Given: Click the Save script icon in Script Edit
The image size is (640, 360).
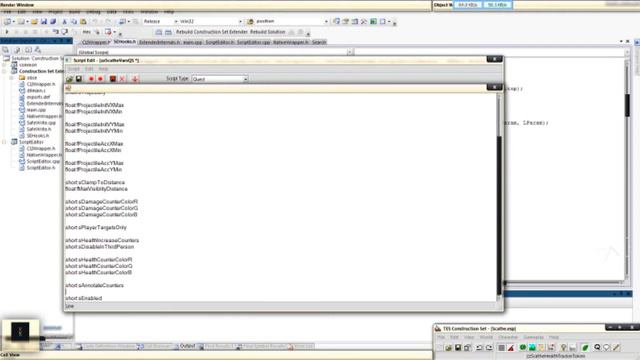Looking at the screenshot, I should pyautogui.click(x=79, y=79).
